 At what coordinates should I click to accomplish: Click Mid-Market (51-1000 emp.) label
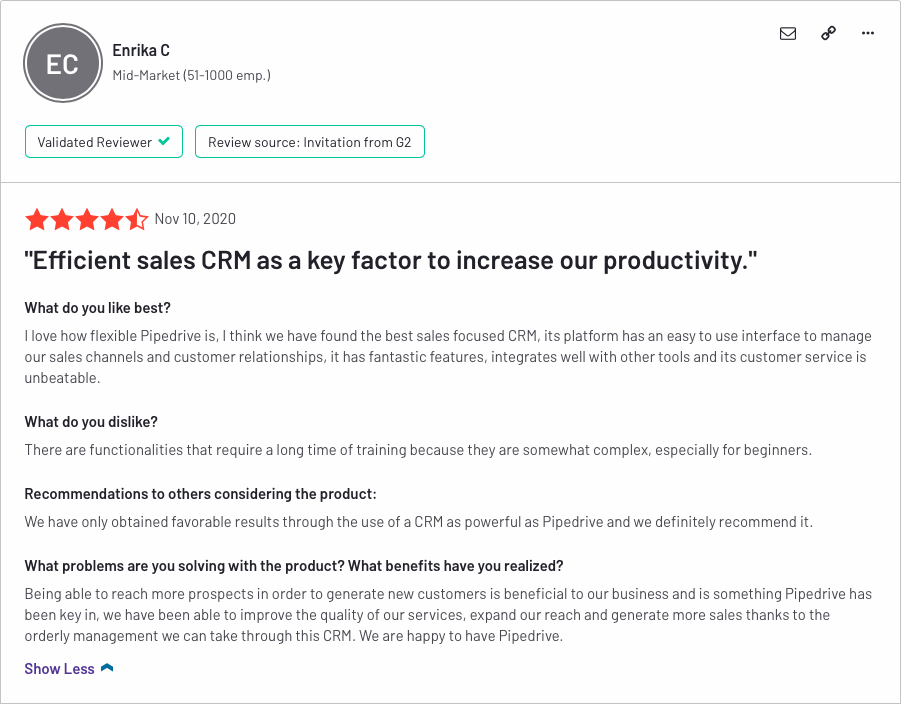[x=191, y=75]
